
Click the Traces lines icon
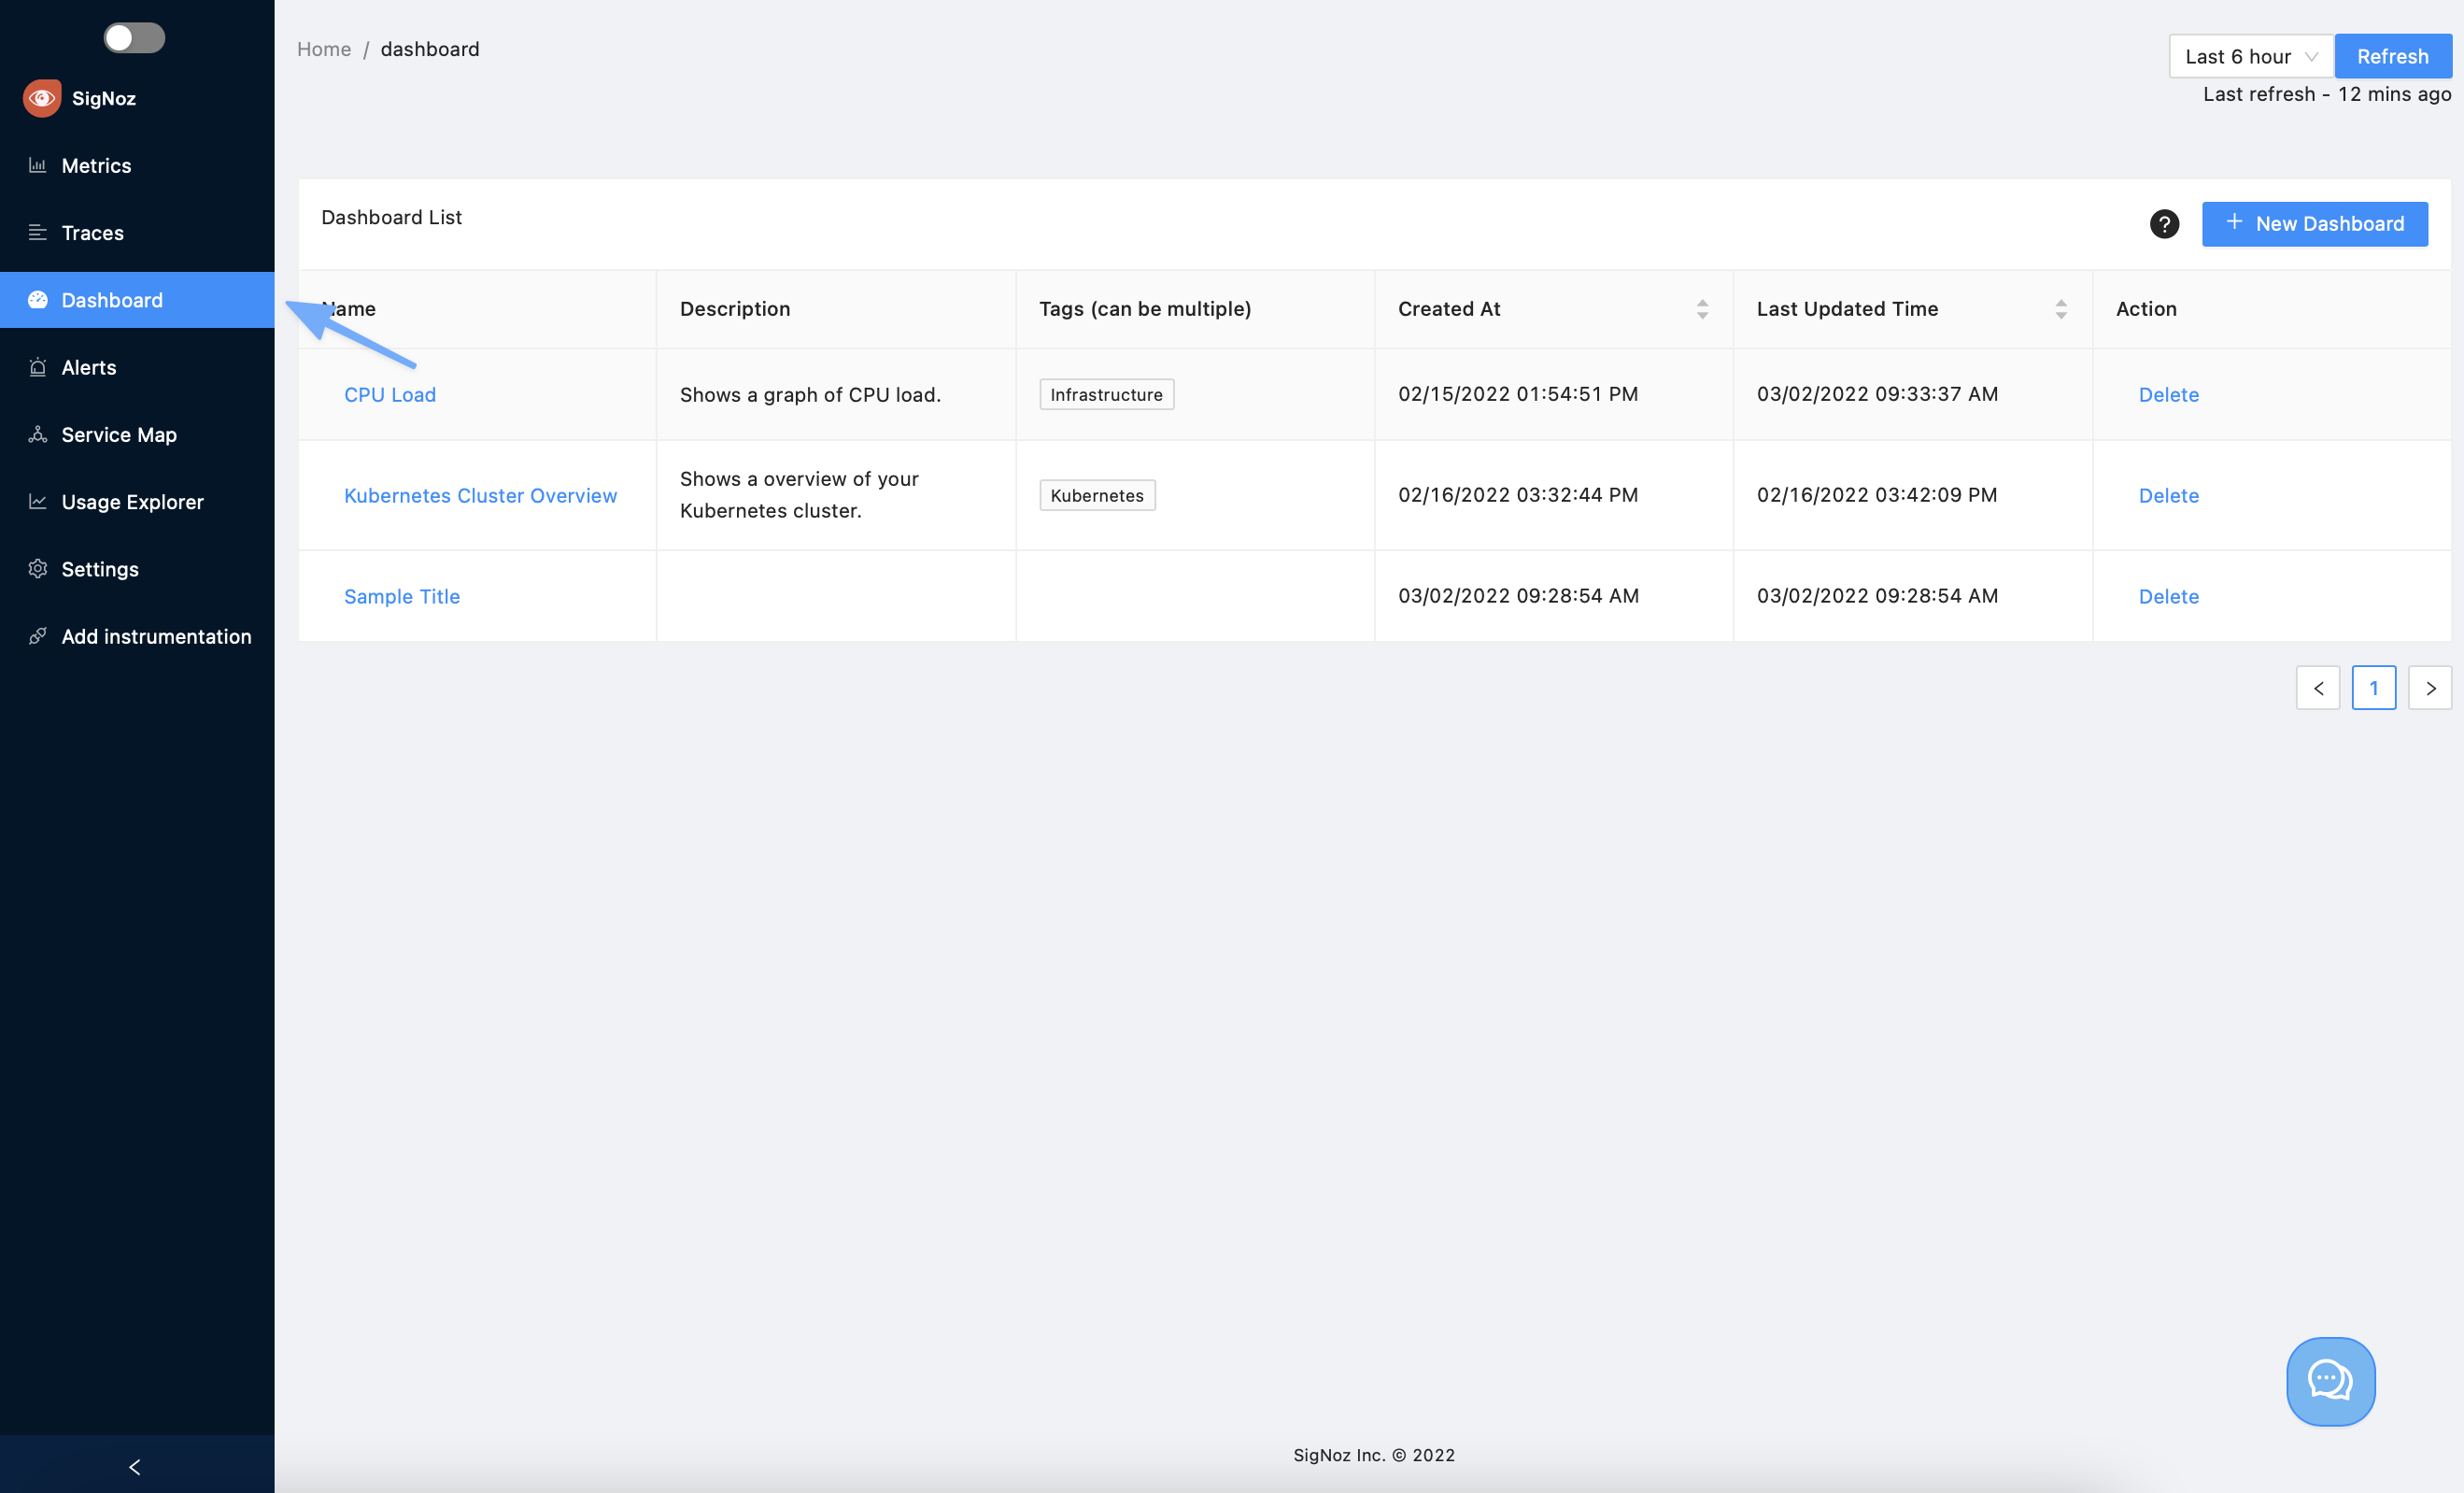click(38, 232)
